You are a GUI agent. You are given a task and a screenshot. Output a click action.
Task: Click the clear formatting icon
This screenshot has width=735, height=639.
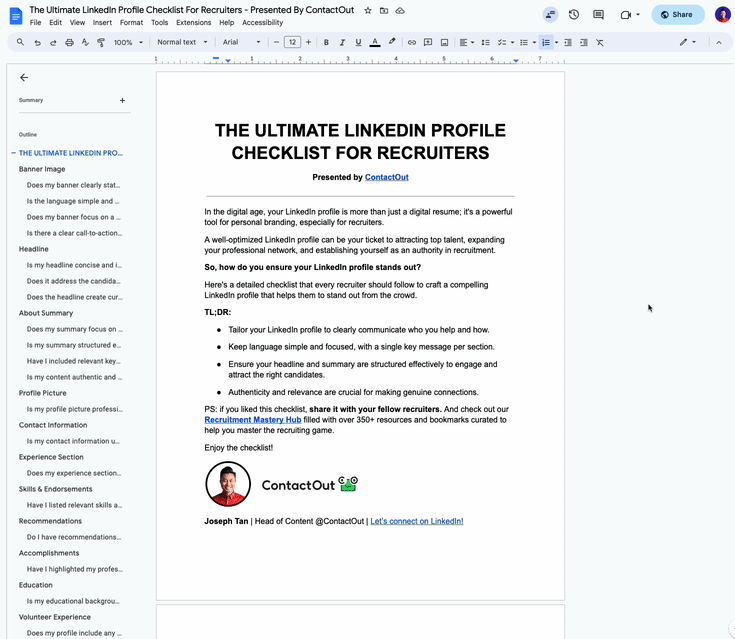click(x=600, y=43)
